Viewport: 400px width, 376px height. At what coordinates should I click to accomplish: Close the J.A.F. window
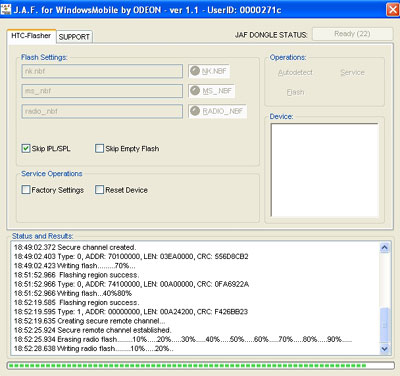tap(392, 9)
